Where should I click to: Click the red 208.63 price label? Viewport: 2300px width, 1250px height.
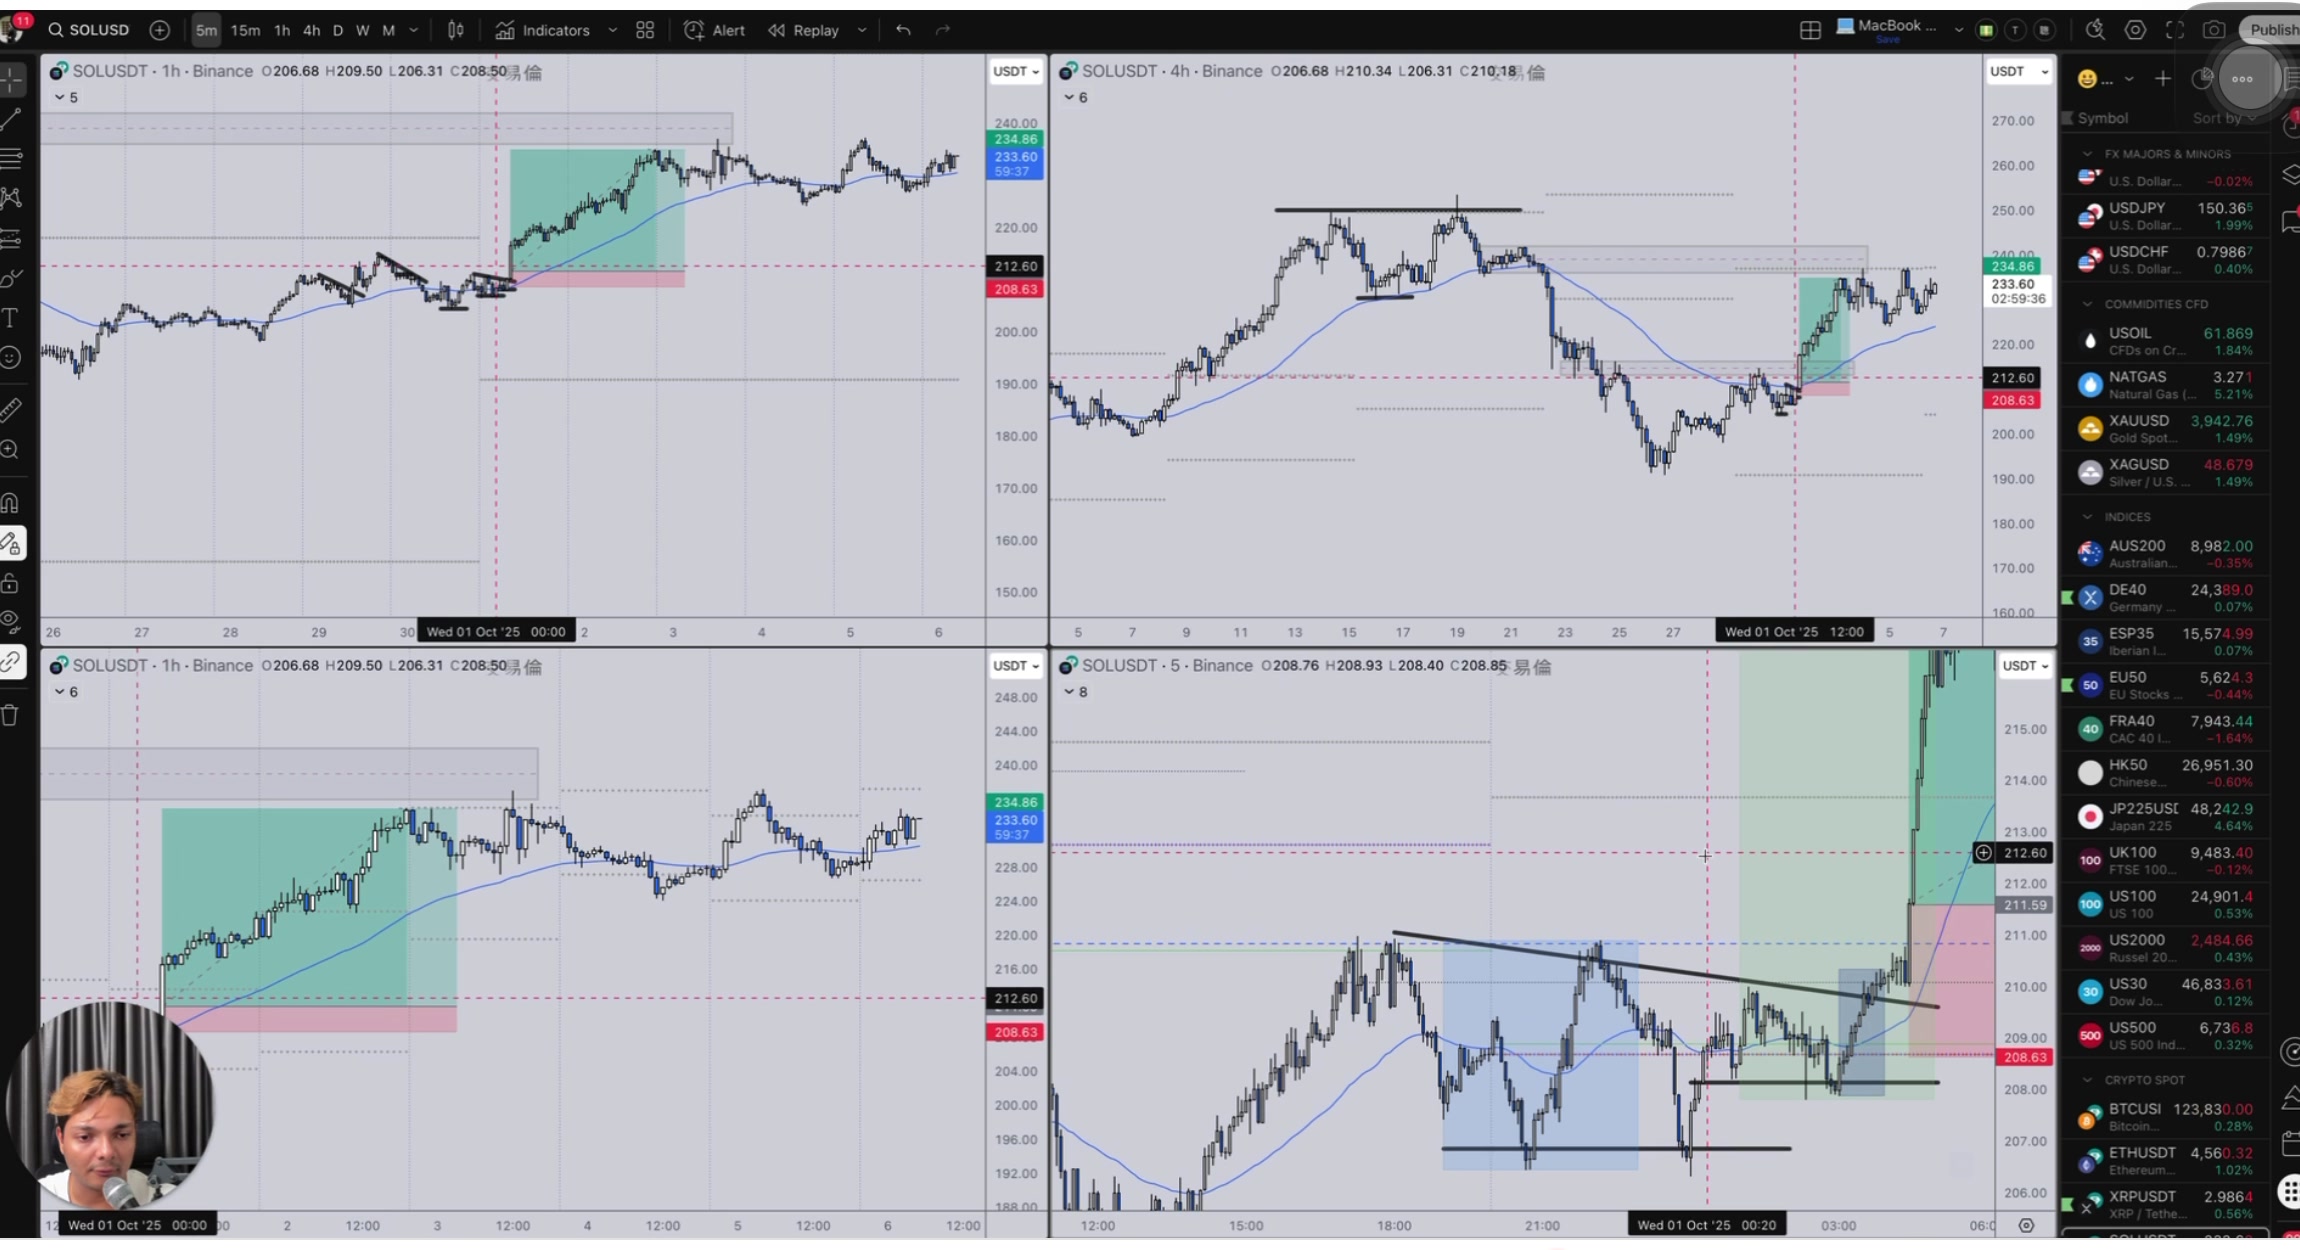[x=1015, y=289]
